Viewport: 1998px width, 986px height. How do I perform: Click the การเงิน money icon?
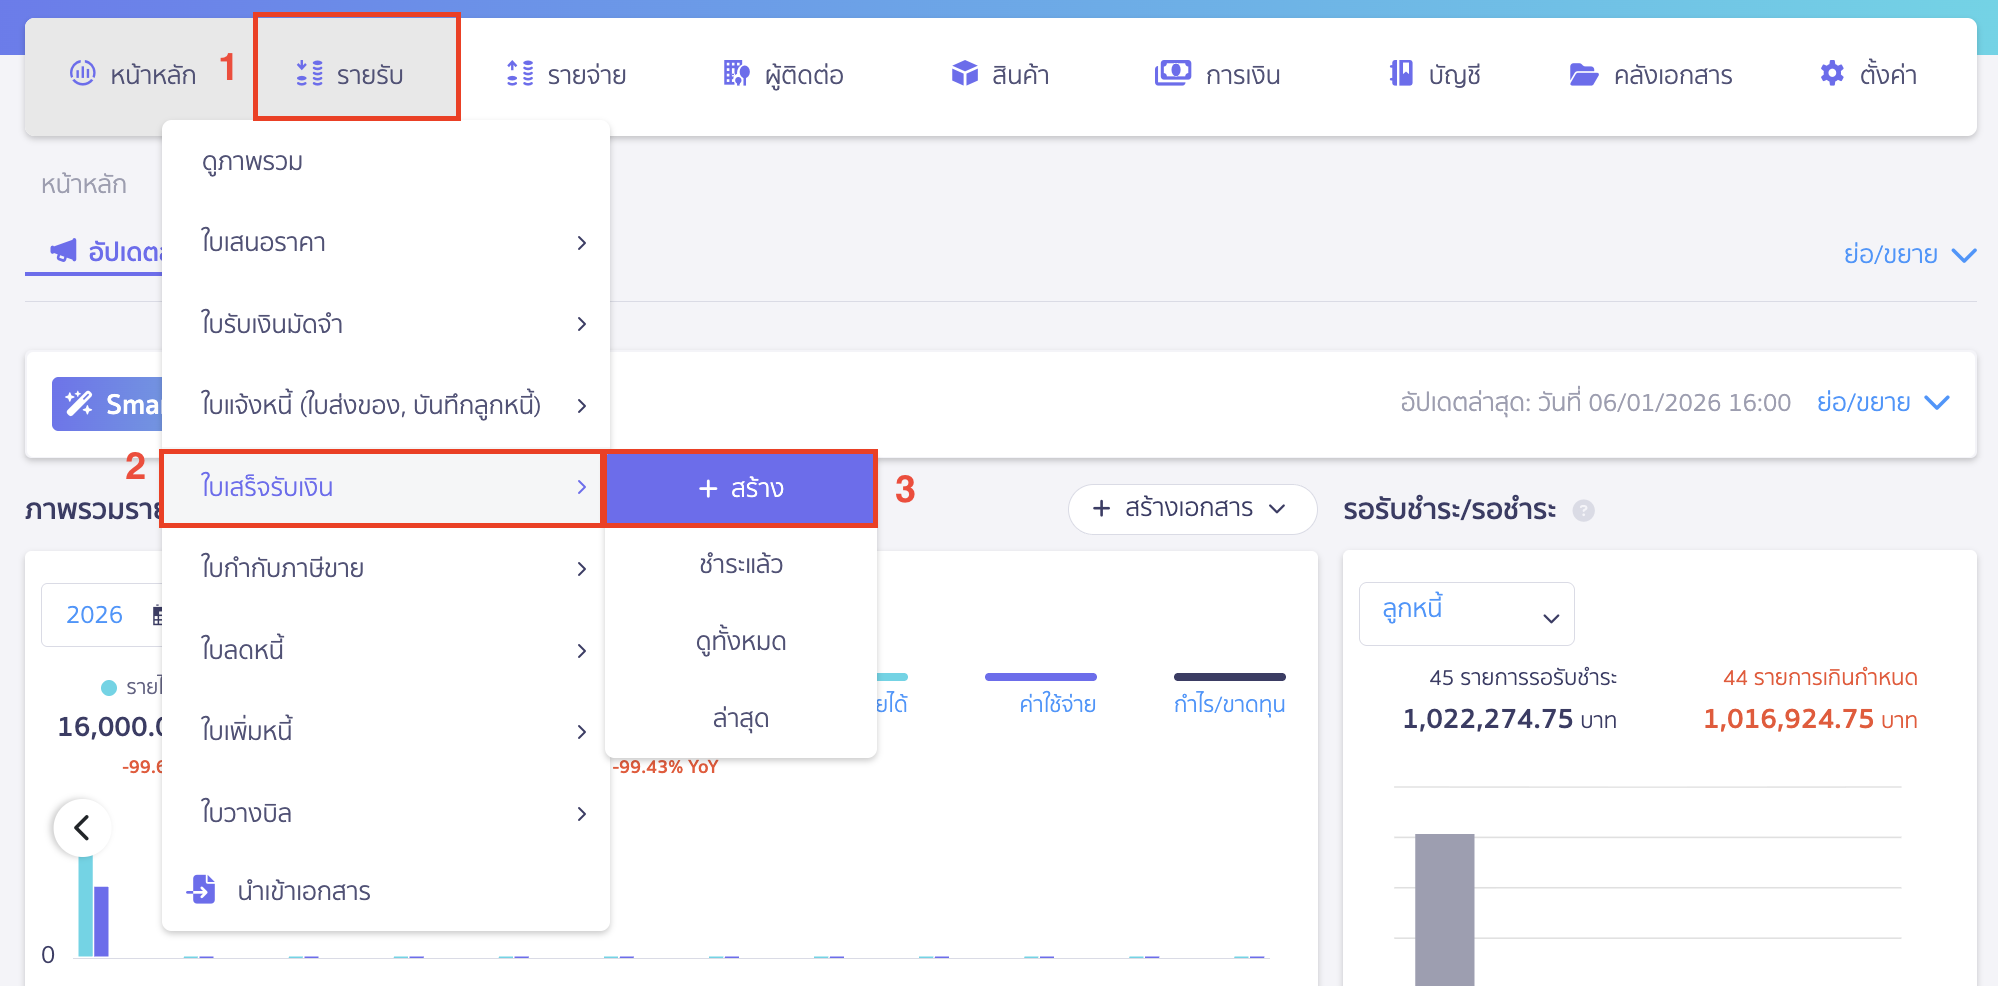[1172, 73]
